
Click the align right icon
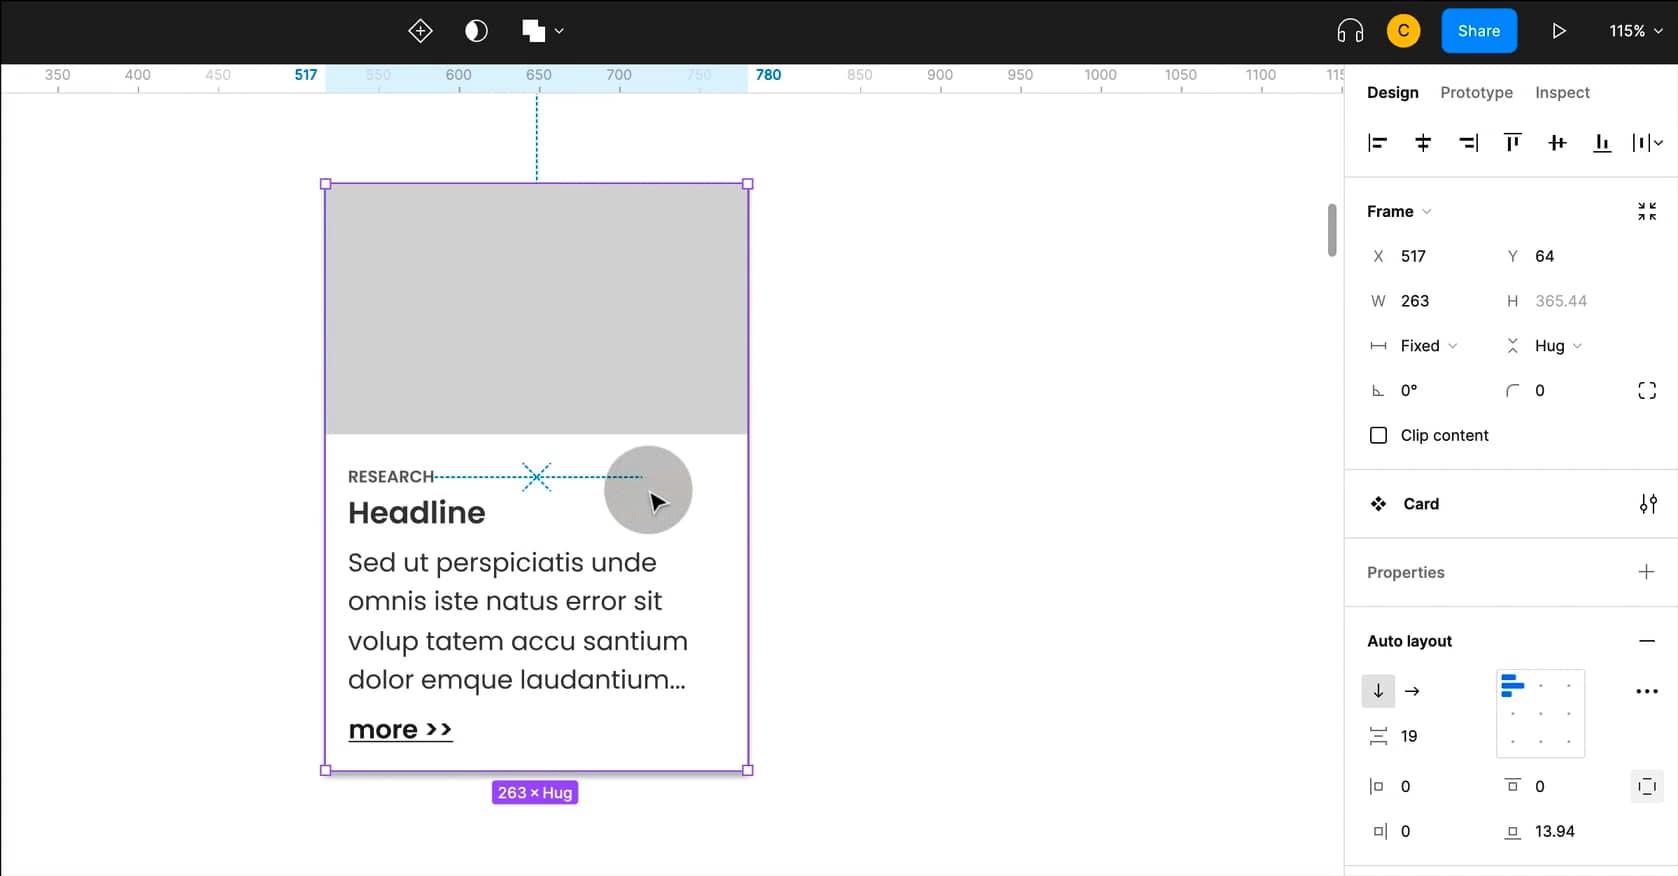click(x=1468, y=143)
